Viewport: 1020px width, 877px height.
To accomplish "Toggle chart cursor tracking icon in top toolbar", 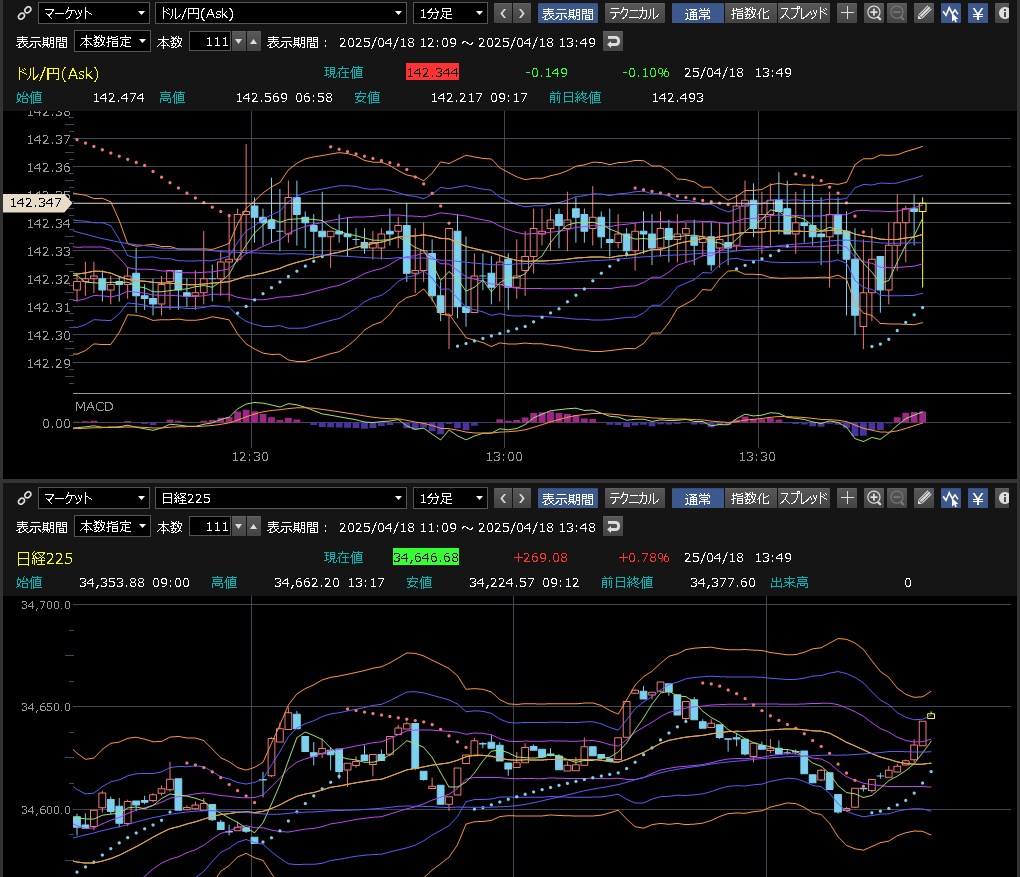I will point(950,13).
